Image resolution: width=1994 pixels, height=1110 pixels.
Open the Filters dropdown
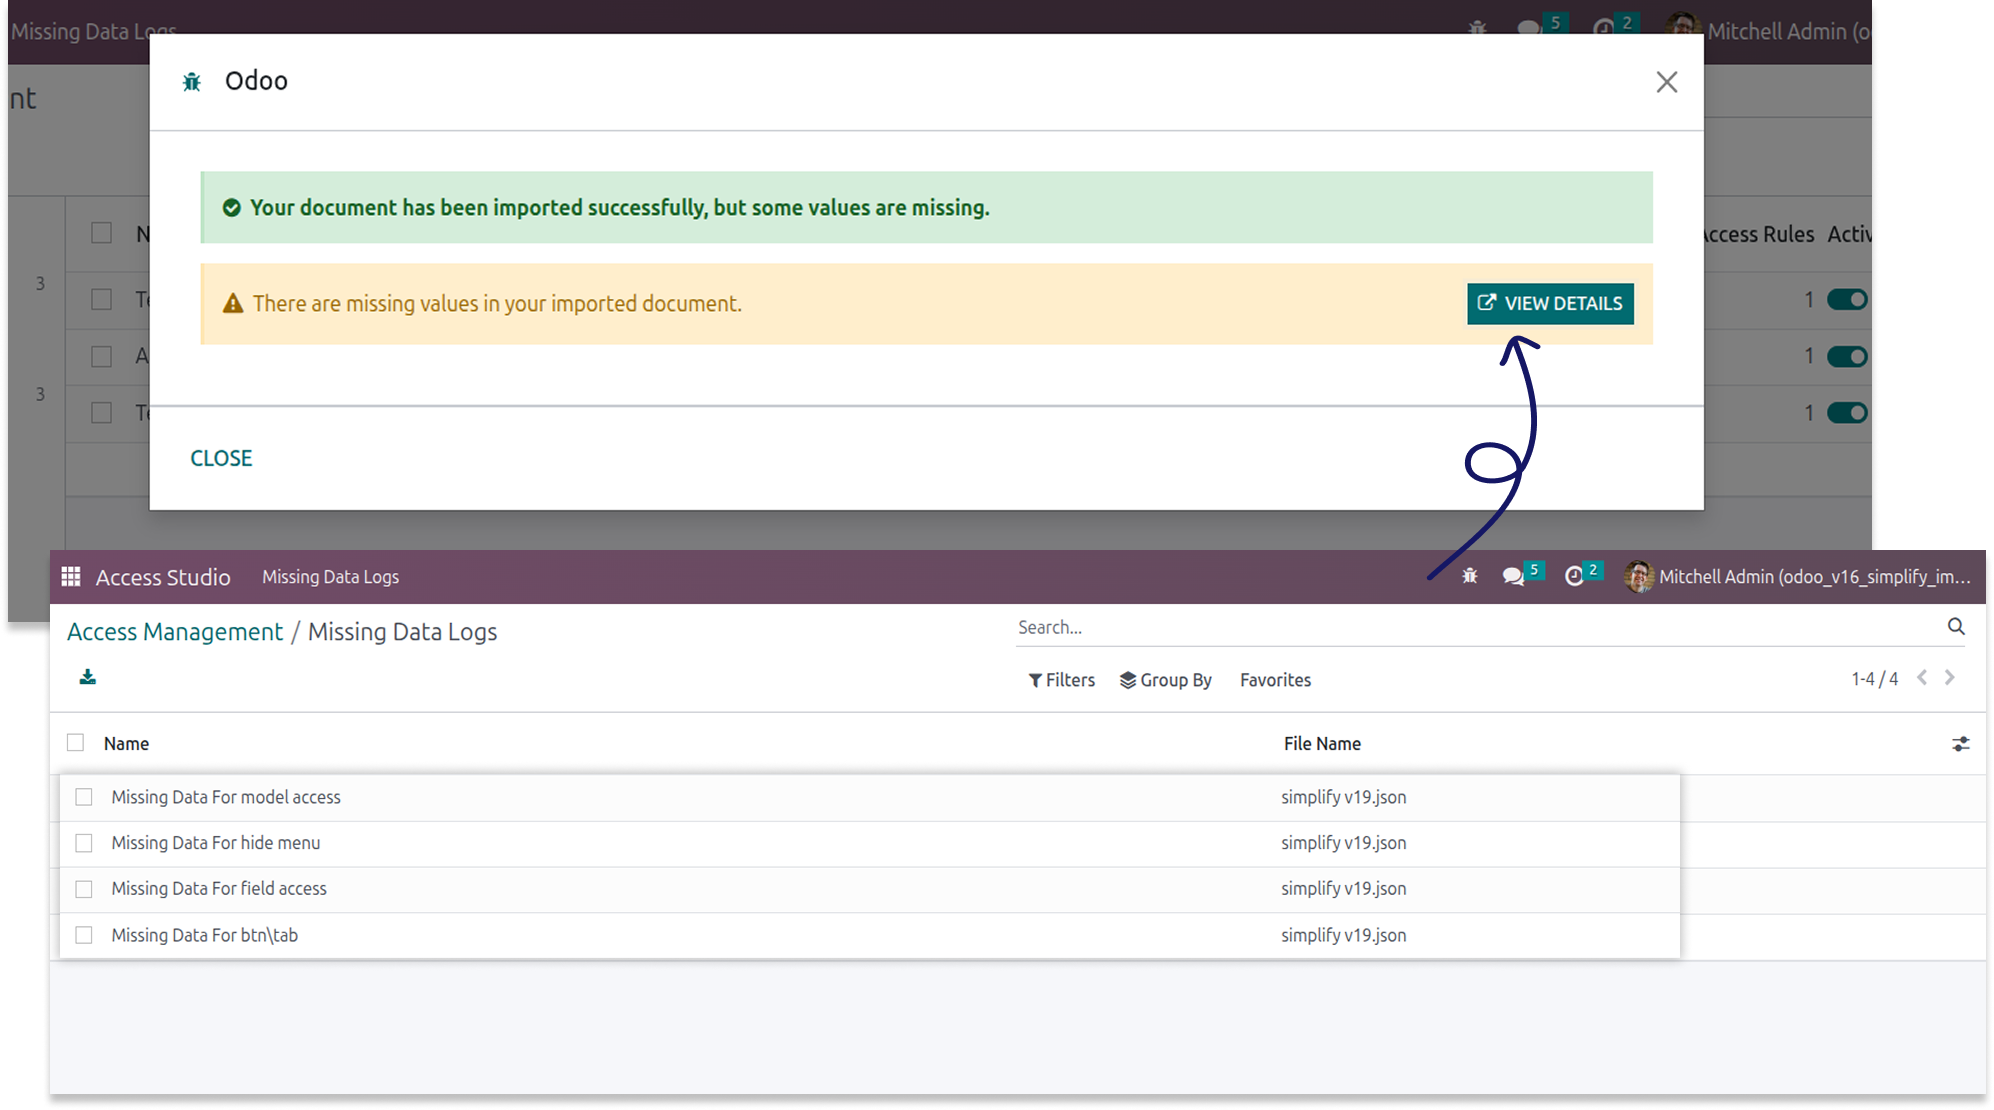pos(1061,680)
